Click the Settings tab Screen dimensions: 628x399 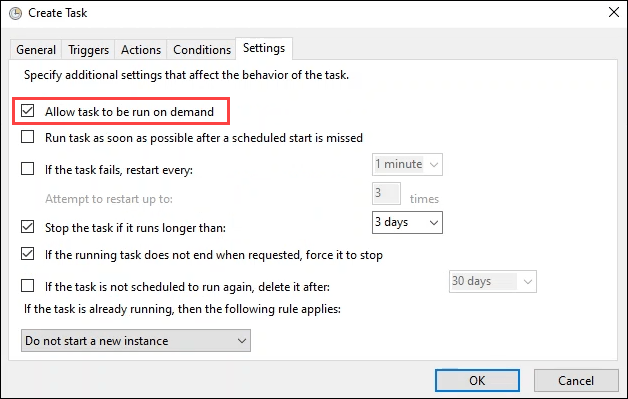point(264,48)
